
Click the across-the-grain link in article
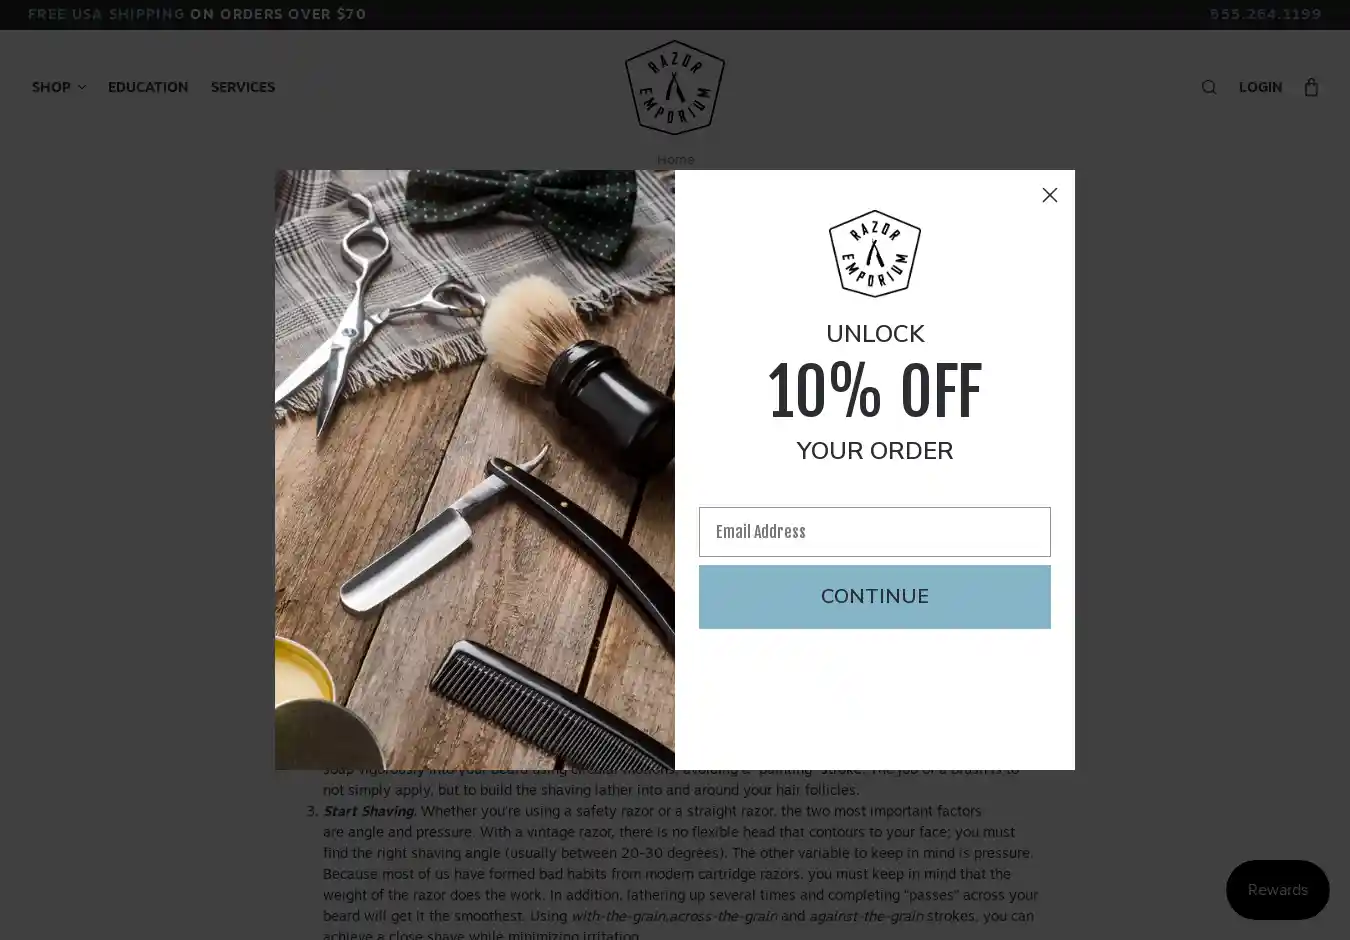(722, 916)
